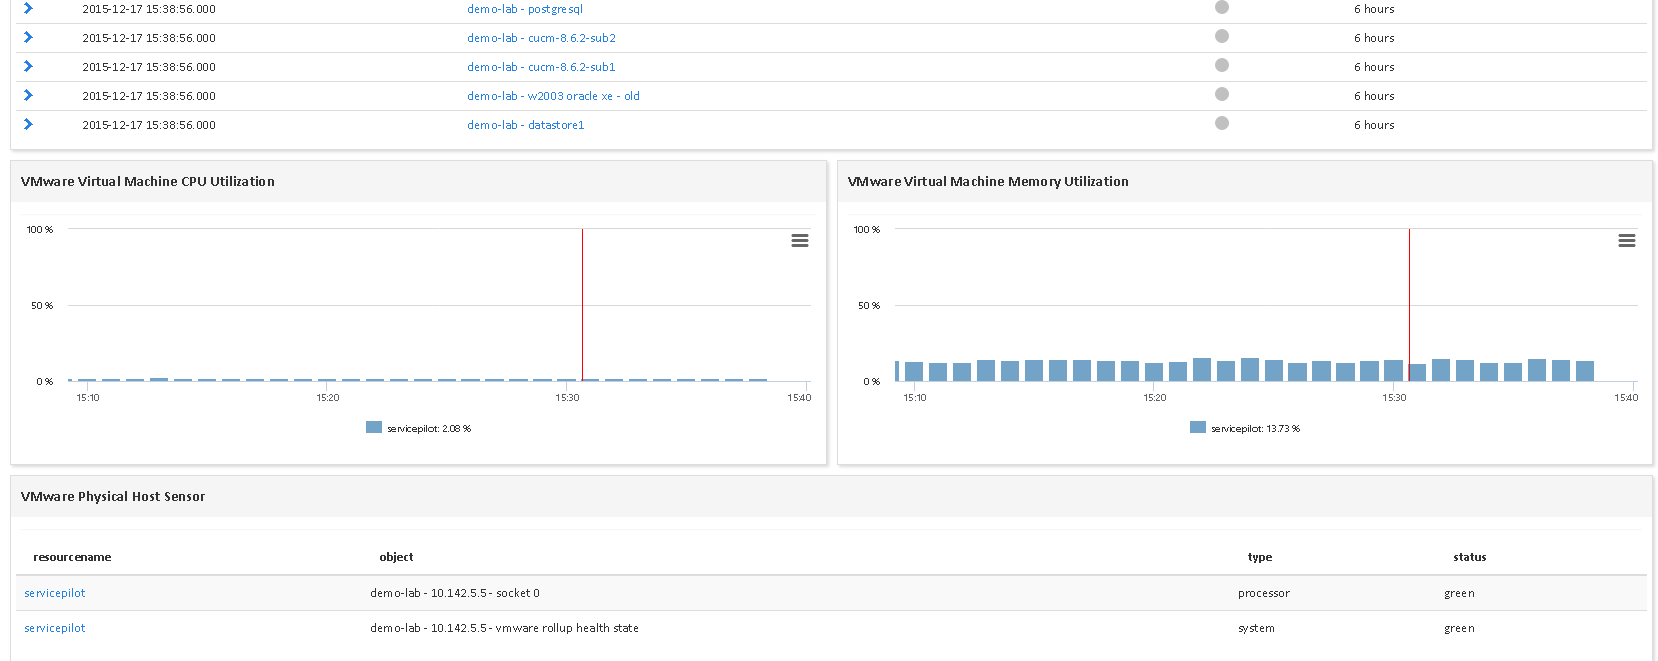Click the 15:30 axis label in the Memory chart
The height and width of the screenshot is (661, 1658).
[1394, 398]
